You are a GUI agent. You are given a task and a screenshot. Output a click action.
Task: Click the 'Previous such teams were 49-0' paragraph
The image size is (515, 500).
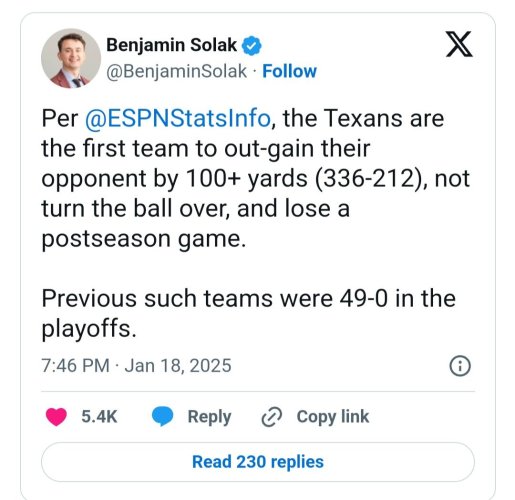click(249, 313)
